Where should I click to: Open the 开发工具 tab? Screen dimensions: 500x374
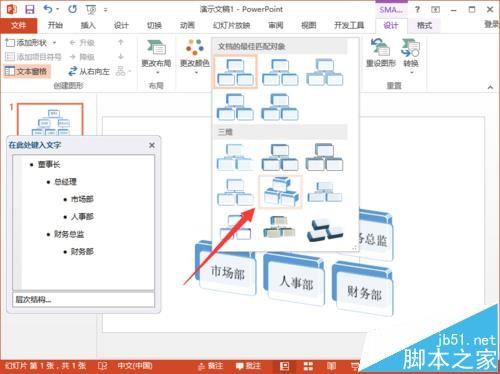tap(349, 25)
